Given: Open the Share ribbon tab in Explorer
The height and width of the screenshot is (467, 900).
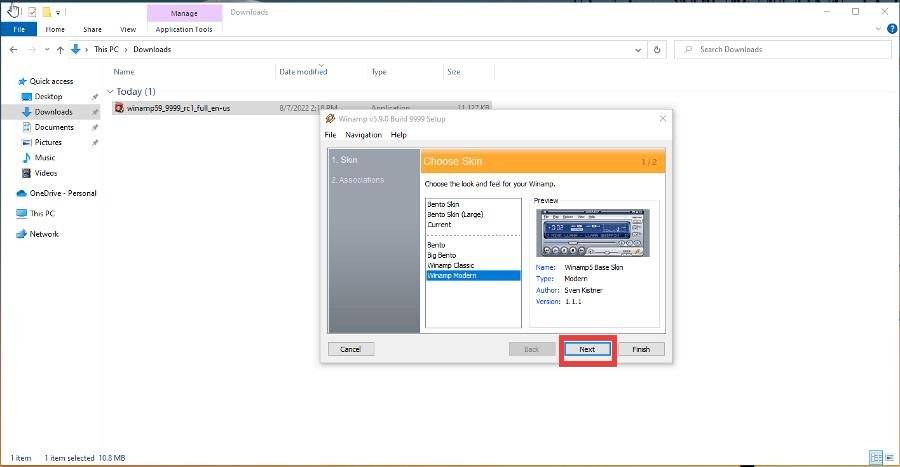Looking at the screenshot, I should click(92, 29).
